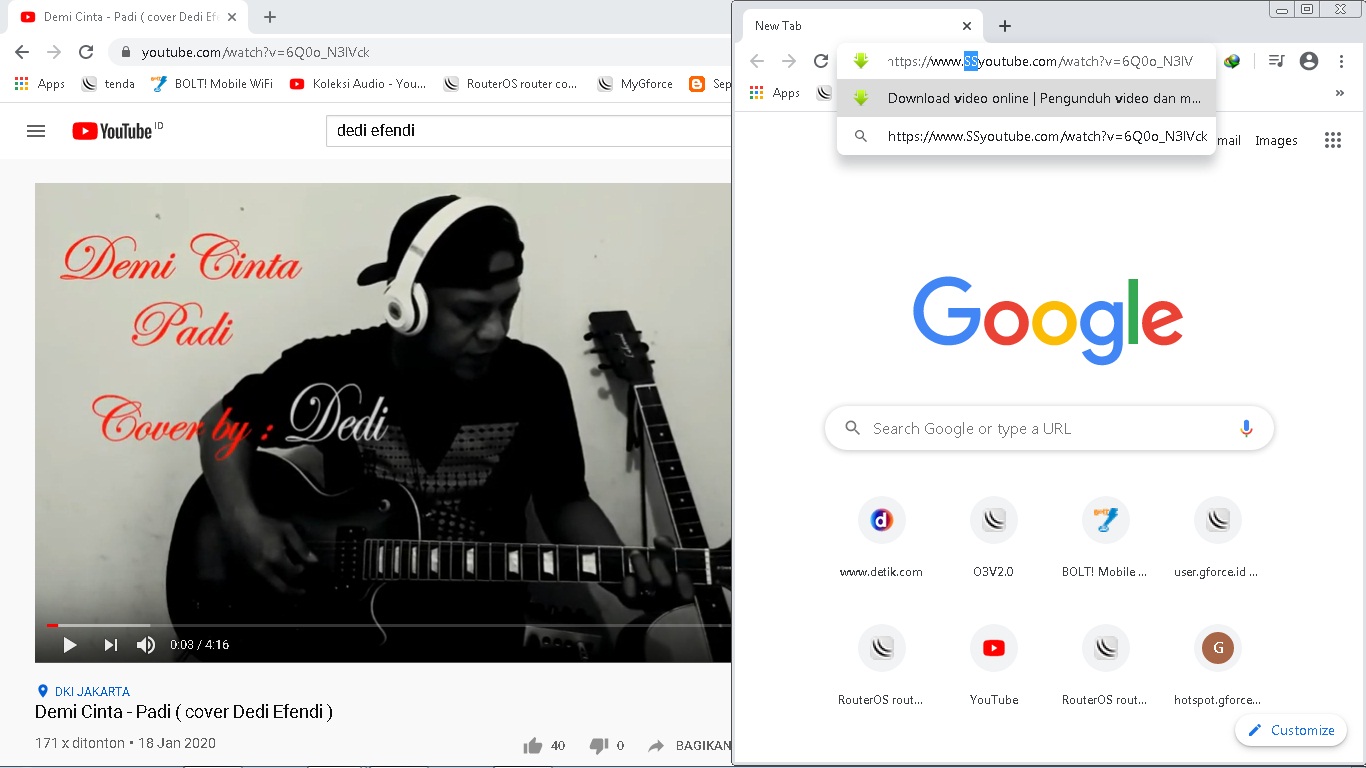Go back in left YouTube window
The height and width of the screenshot is (768, 1366).
tap(22, 52)
